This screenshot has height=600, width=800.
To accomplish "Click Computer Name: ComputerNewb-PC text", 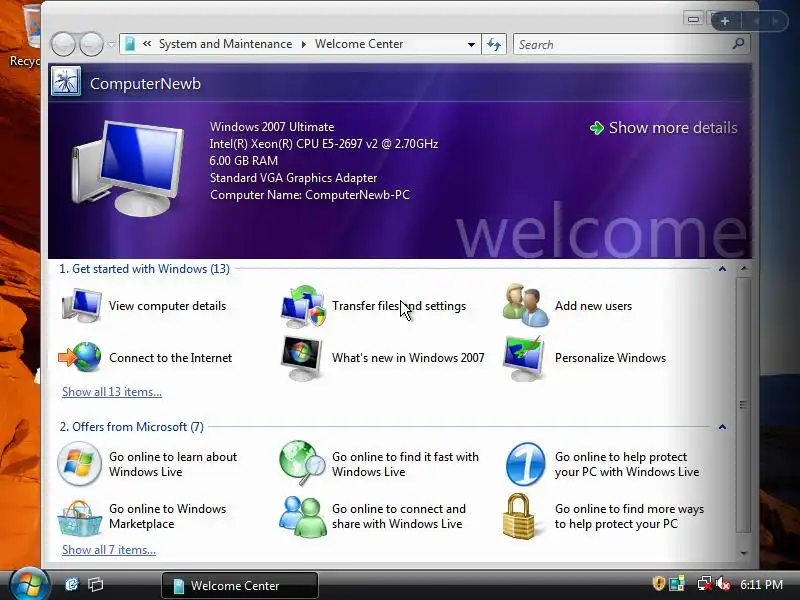I will tap(310, 195).
